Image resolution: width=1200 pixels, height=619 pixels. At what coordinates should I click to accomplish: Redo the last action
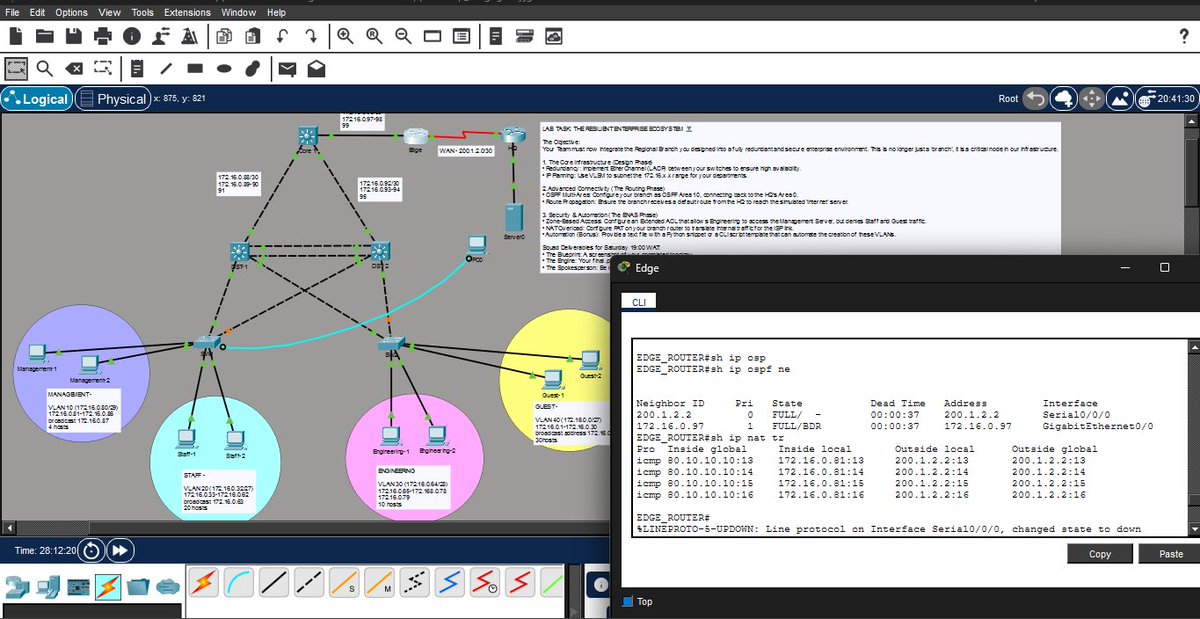(x=311, y=36)
